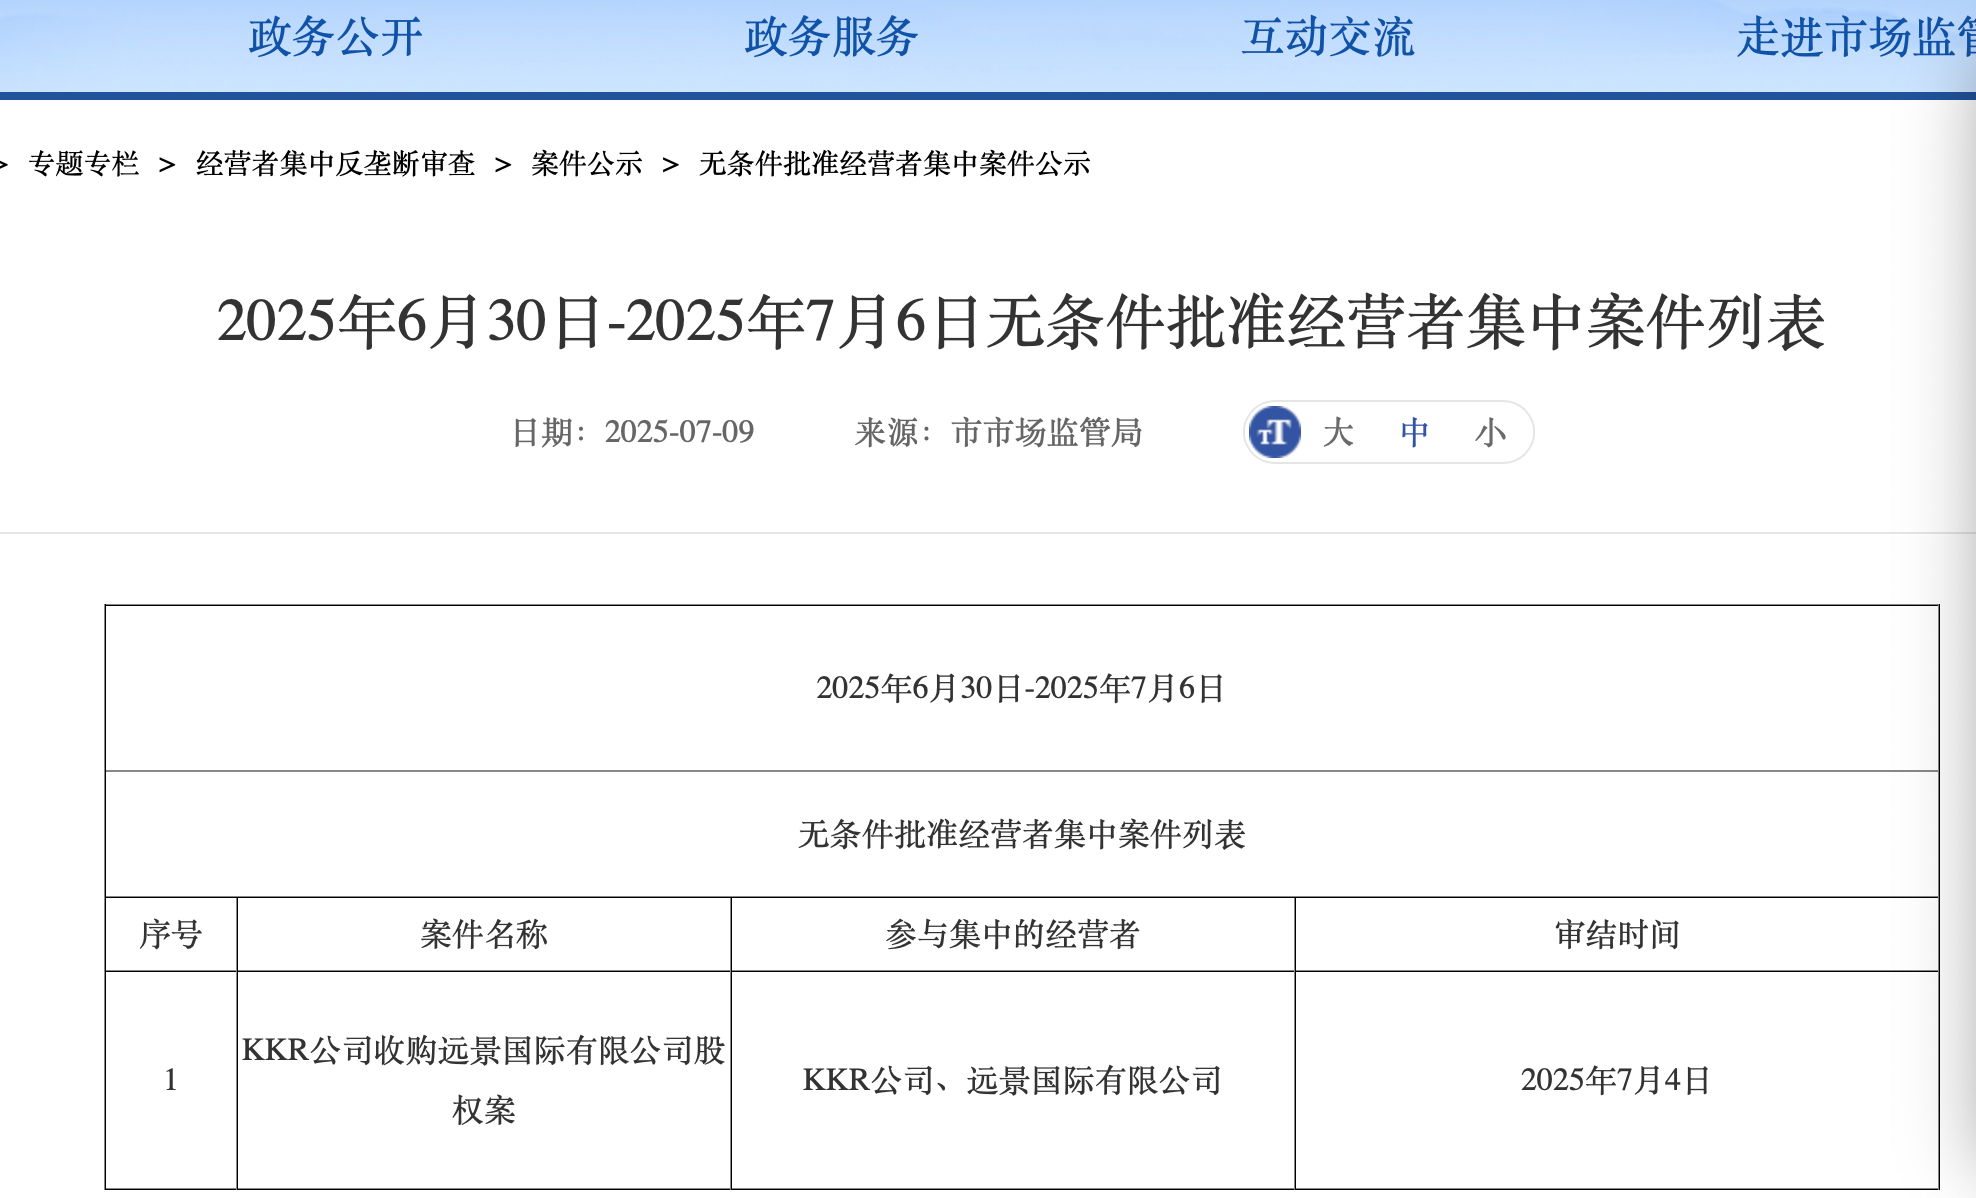Screen dimensions: 1976x1198
Task: Select medium font size 中
Action: [x=1414, y=433]
